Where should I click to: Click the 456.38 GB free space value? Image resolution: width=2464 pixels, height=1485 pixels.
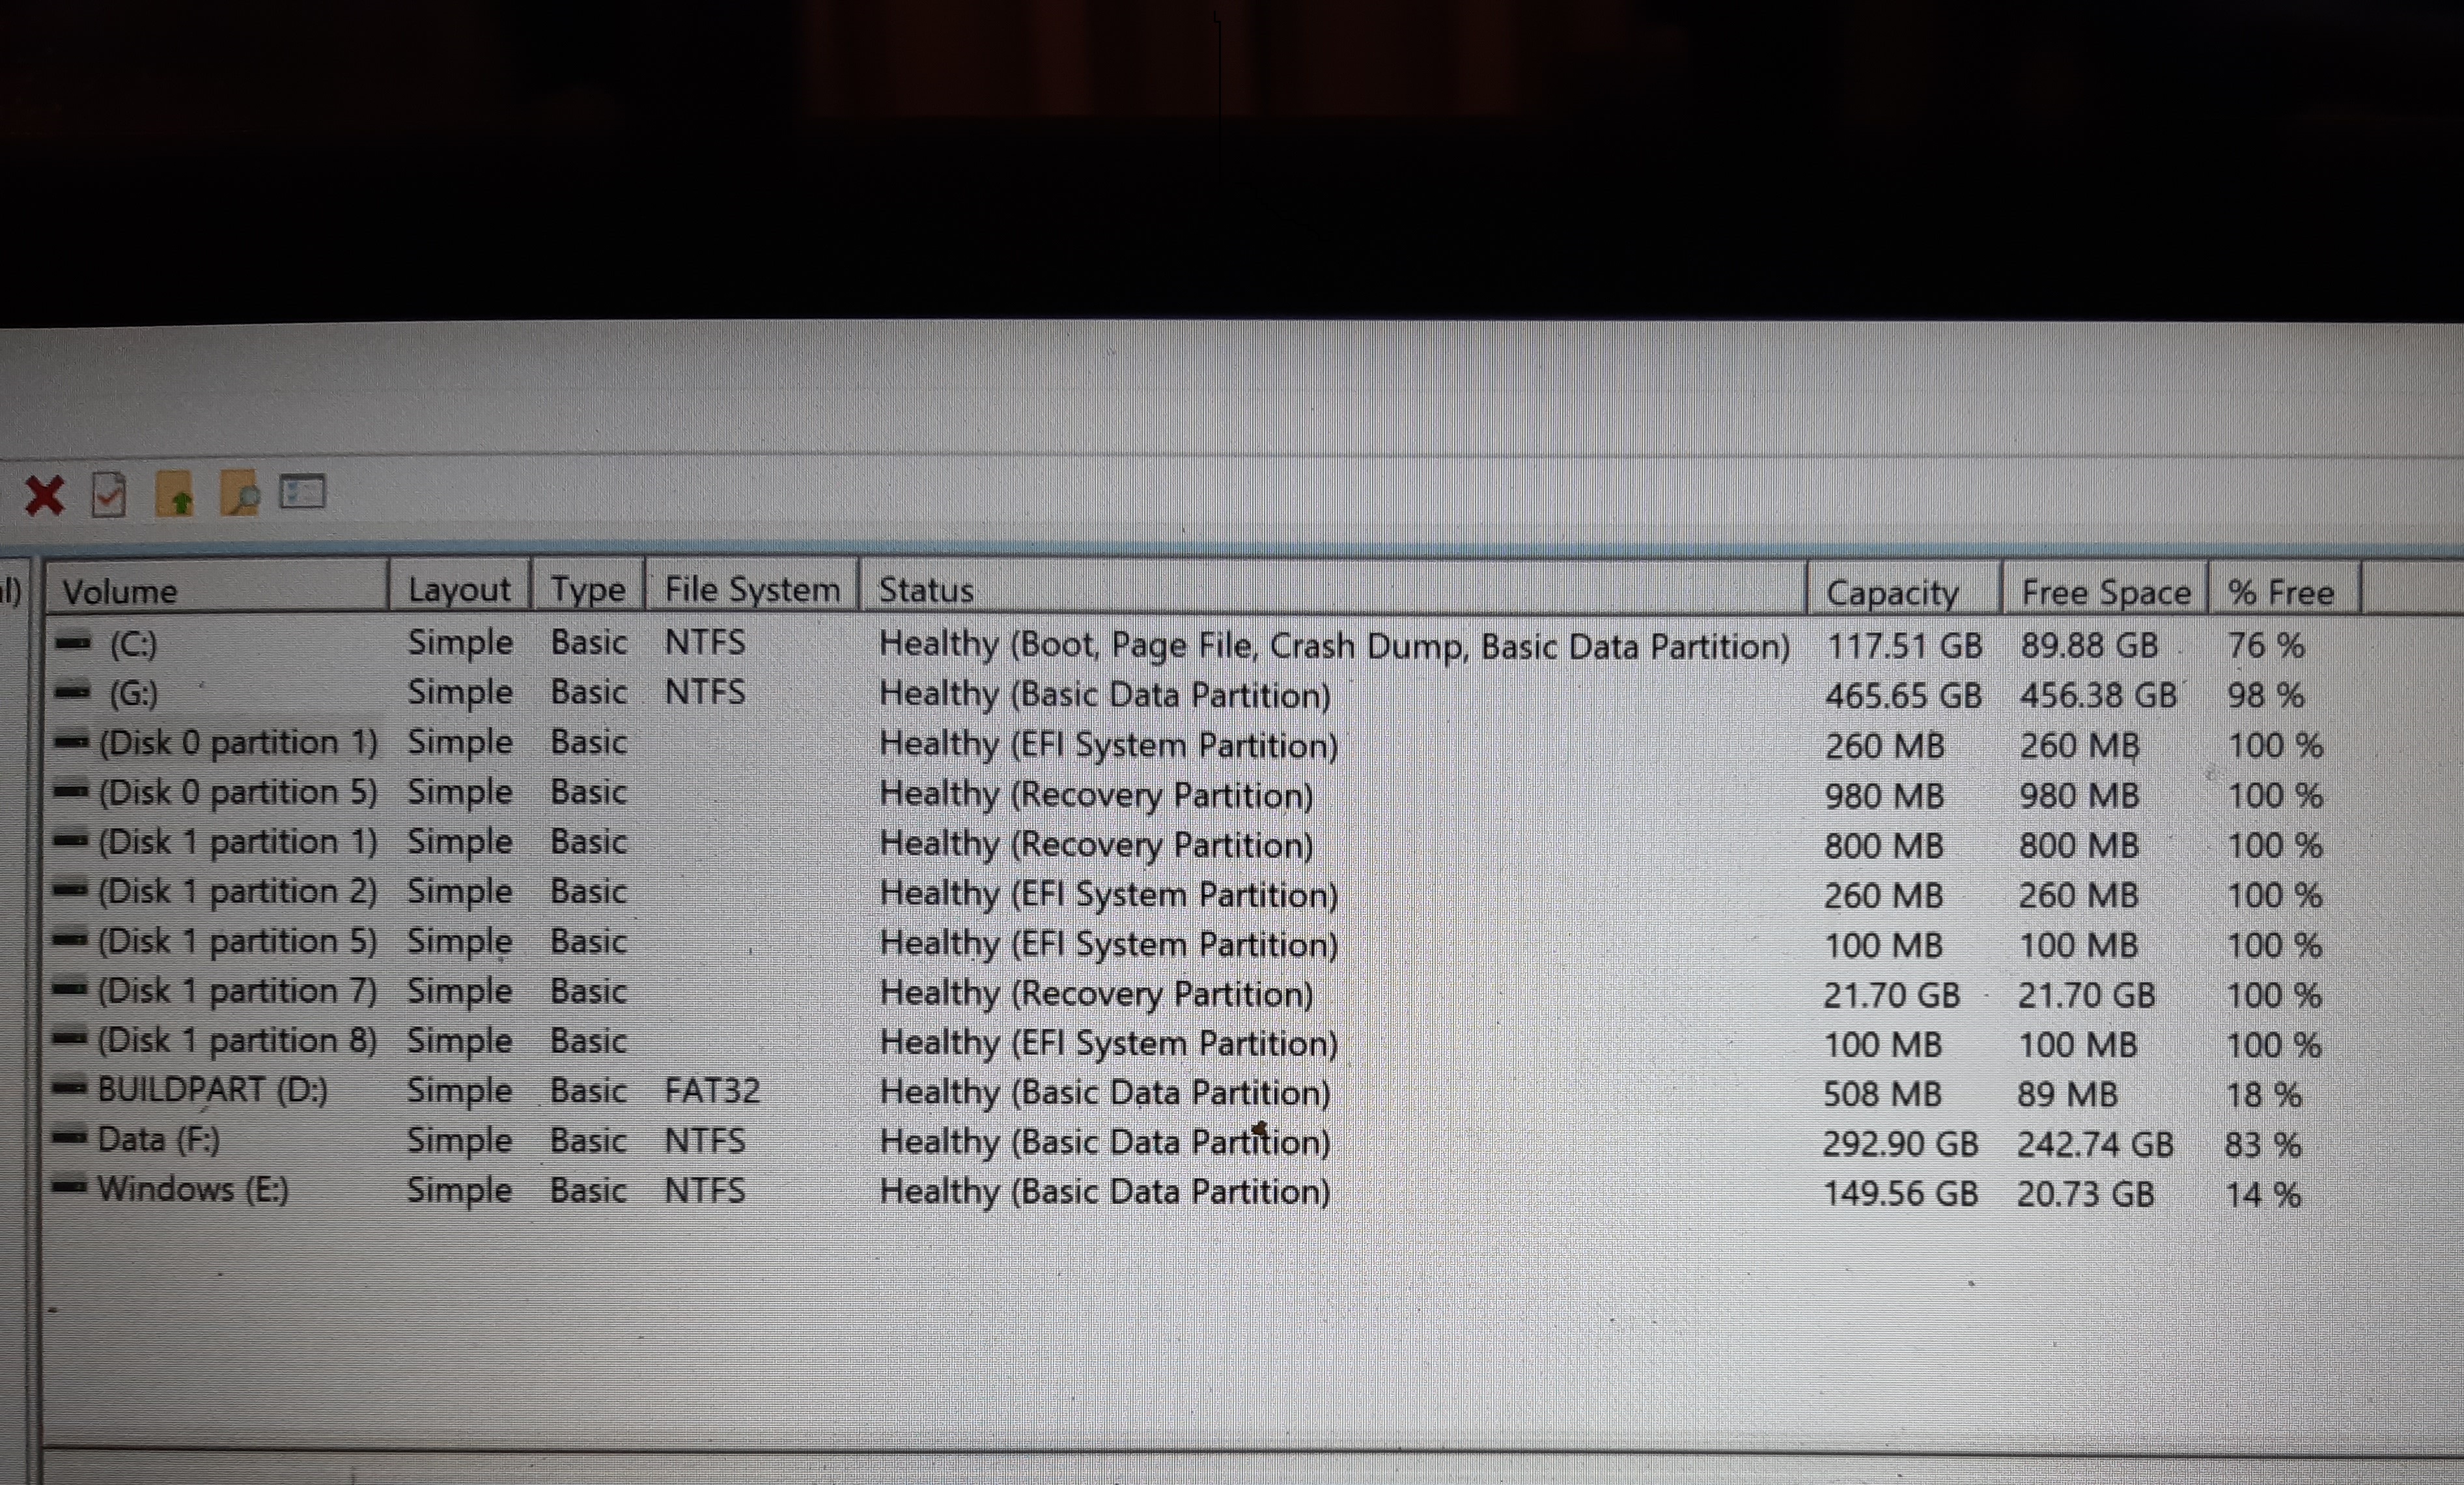point(2098,695)
